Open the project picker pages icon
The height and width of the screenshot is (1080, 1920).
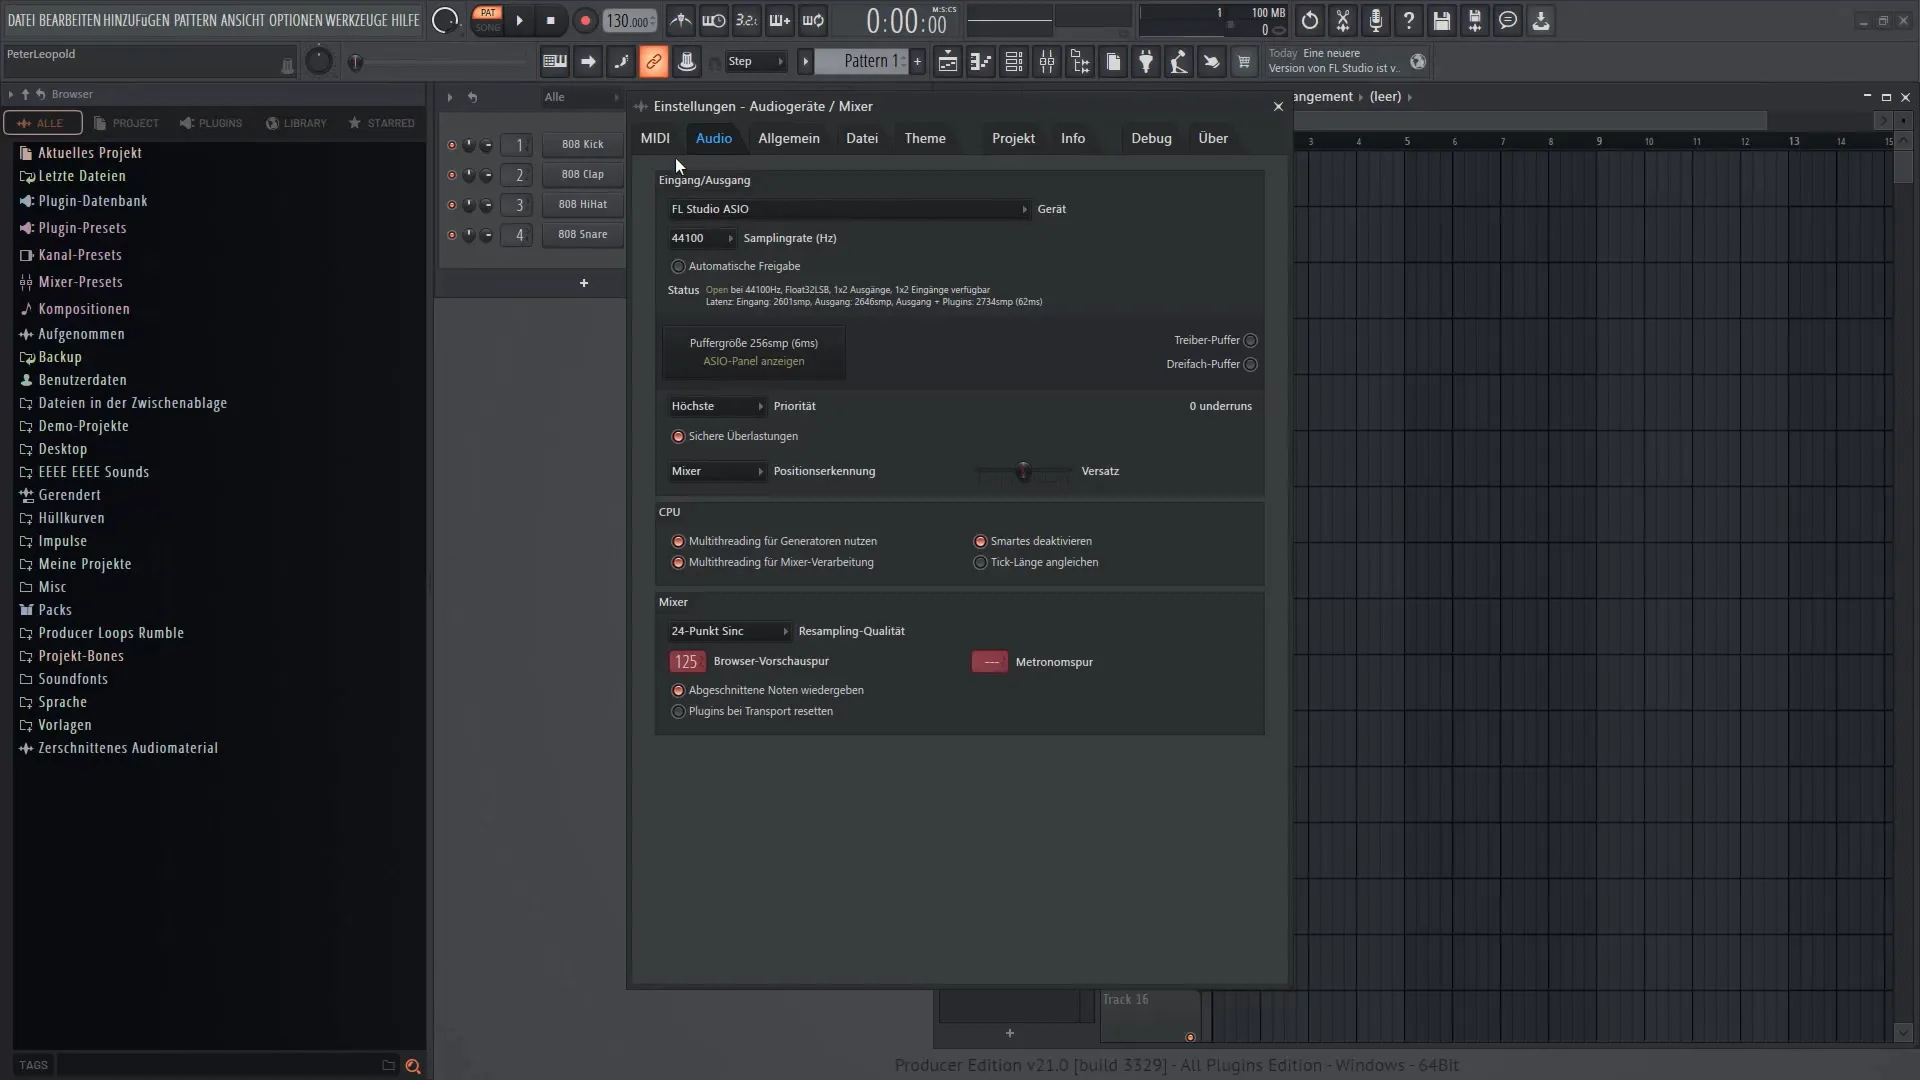[1113, 62]
